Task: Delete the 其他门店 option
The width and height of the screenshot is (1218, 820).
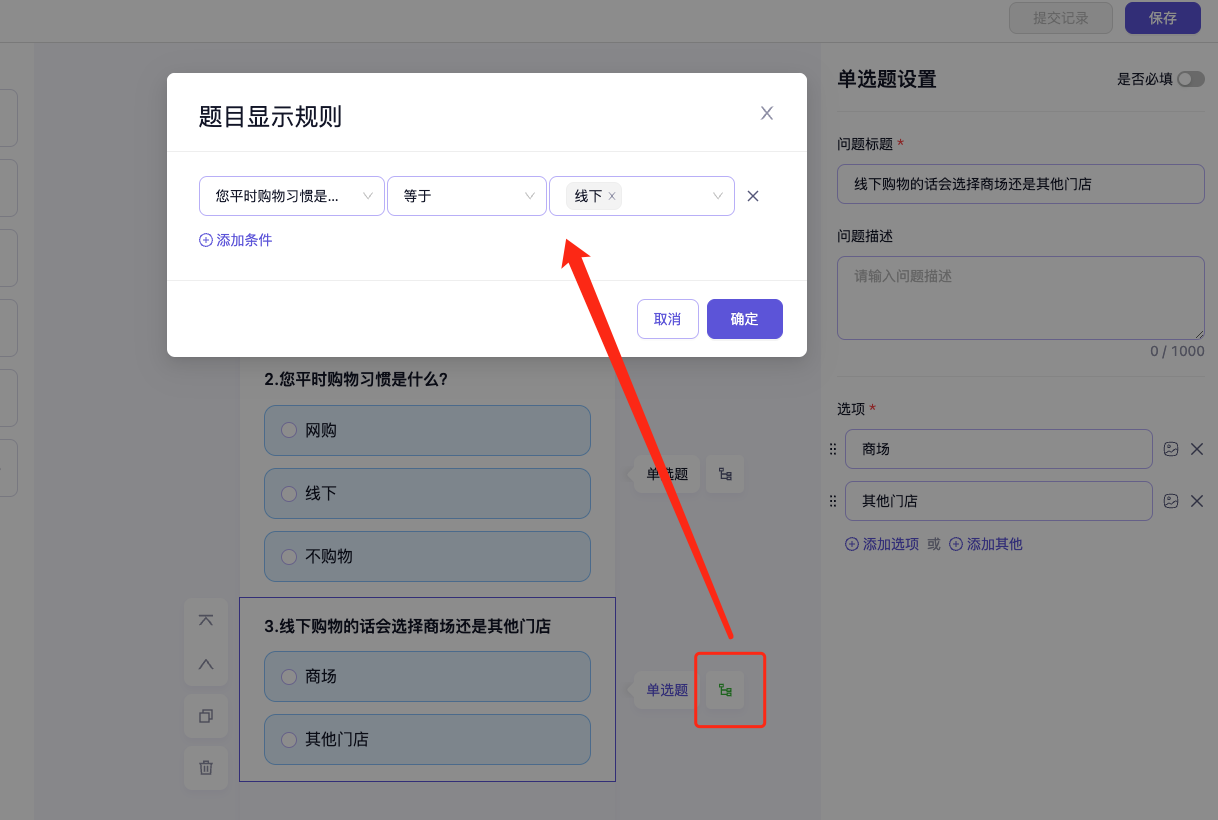Action: pos(1196,501)
